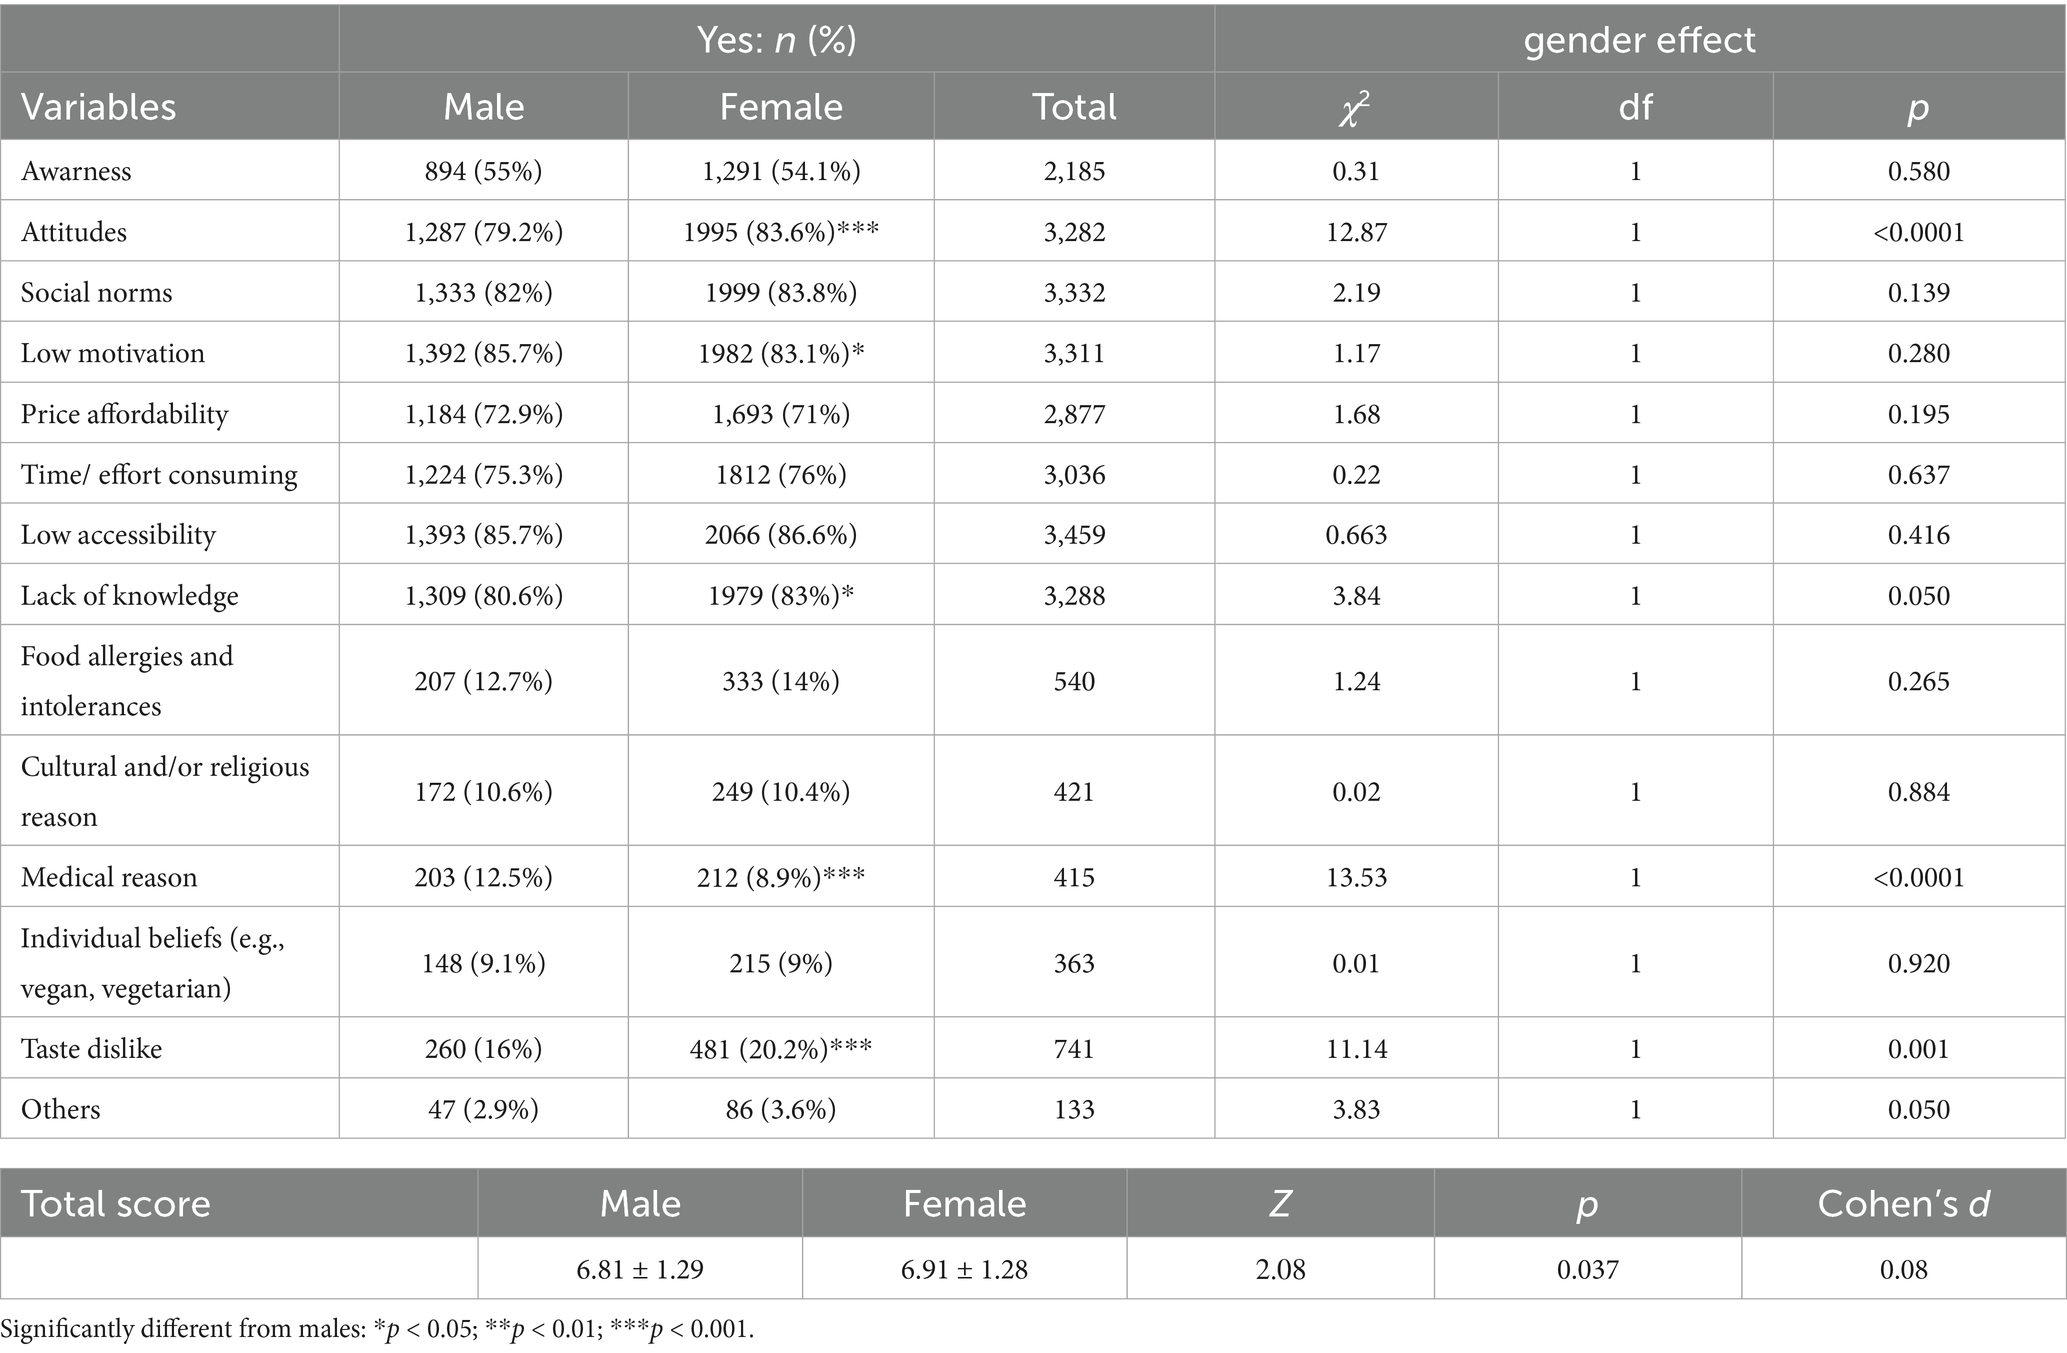Click the Low motivation row label
This screenshot has height=1353, width=2067.
112,353
